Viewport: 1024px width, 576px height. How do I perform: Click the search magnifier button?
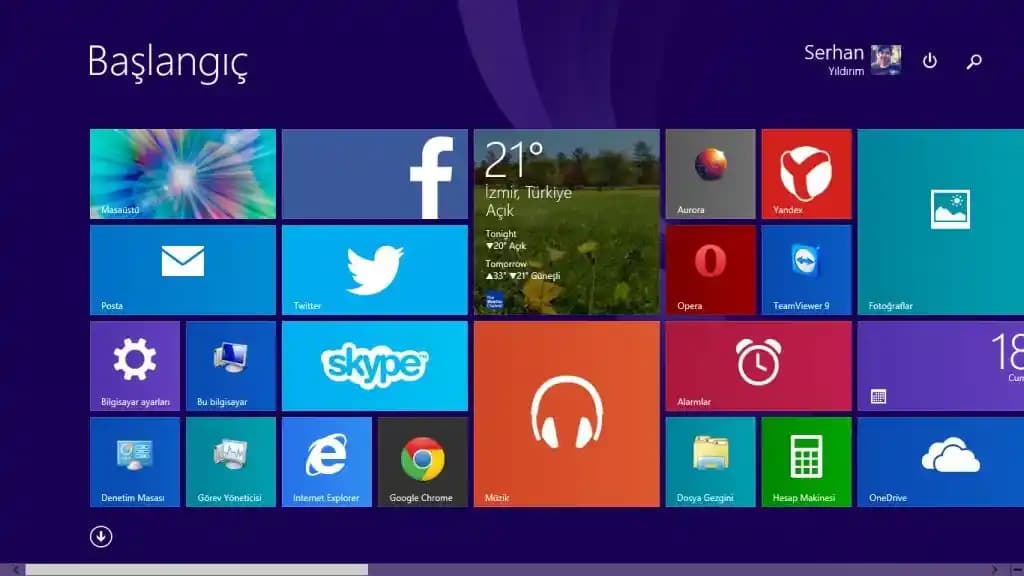(x=974, y=61)
